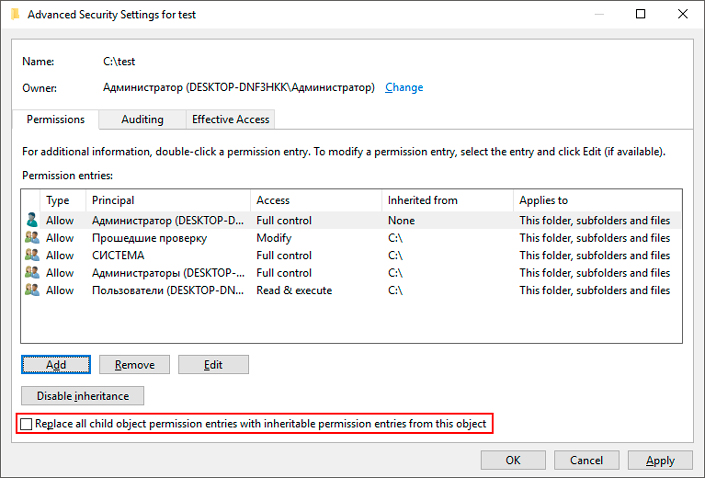The width and height of the screenshot is (705, 478).
Task: Click C:\ inherited cell in Администраторы row
Action: click(x=395, y=273)
